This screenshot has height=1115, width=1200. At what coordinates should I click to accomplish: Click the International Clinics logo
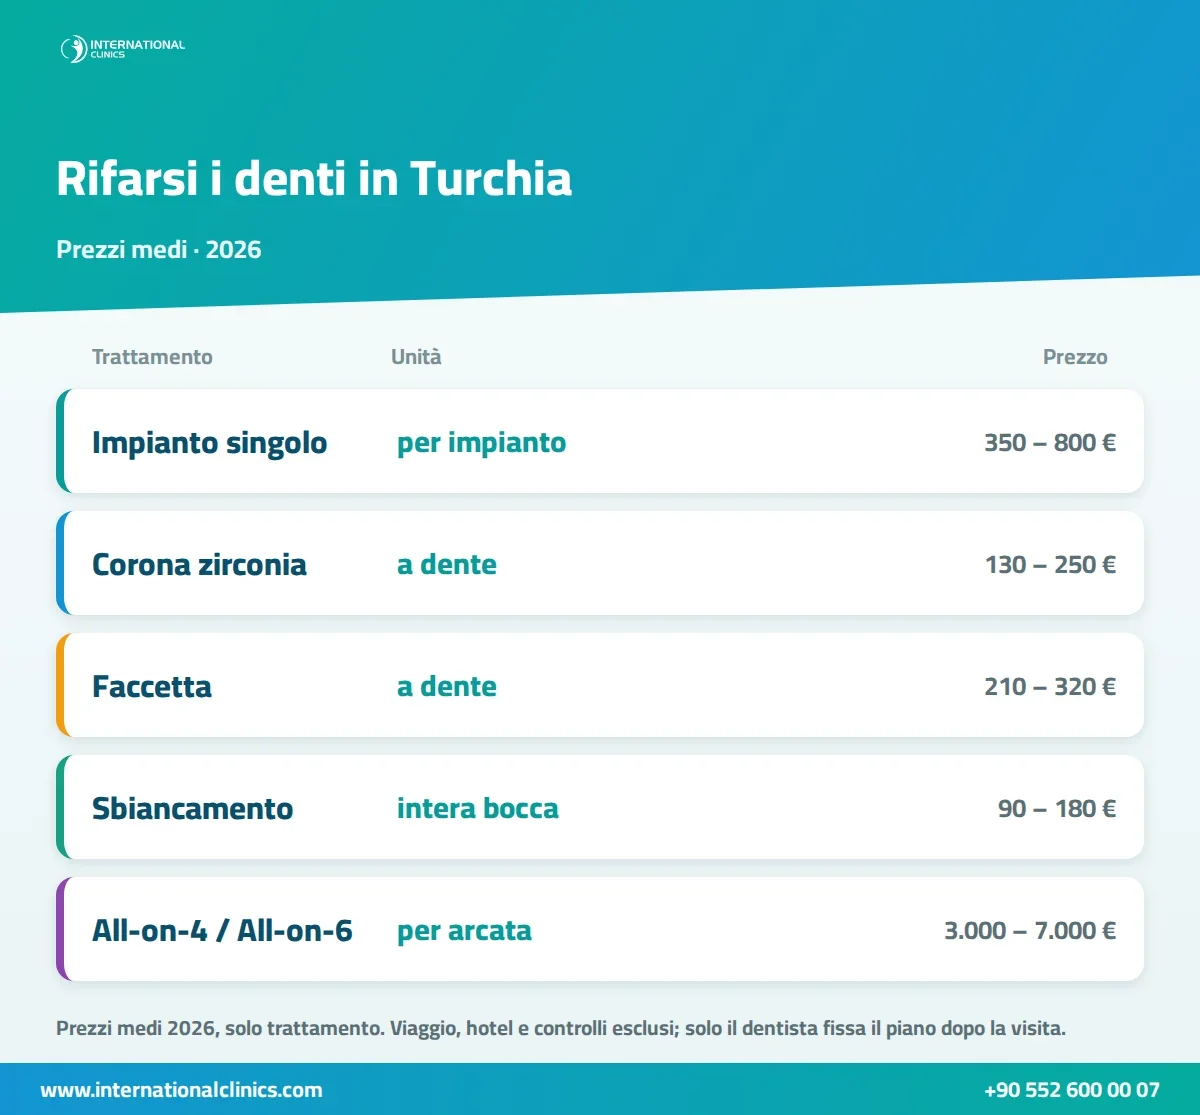pos(122,48)
